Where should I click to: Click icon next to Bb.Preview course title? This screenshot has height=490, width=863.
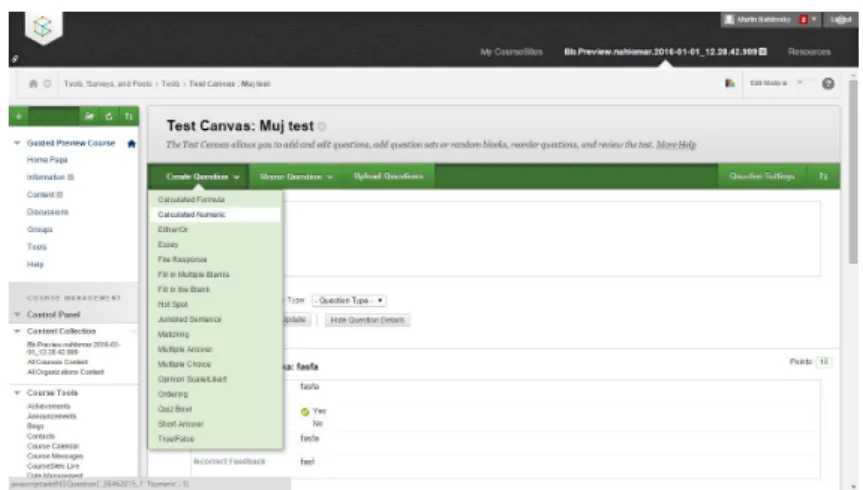(763, 52)
